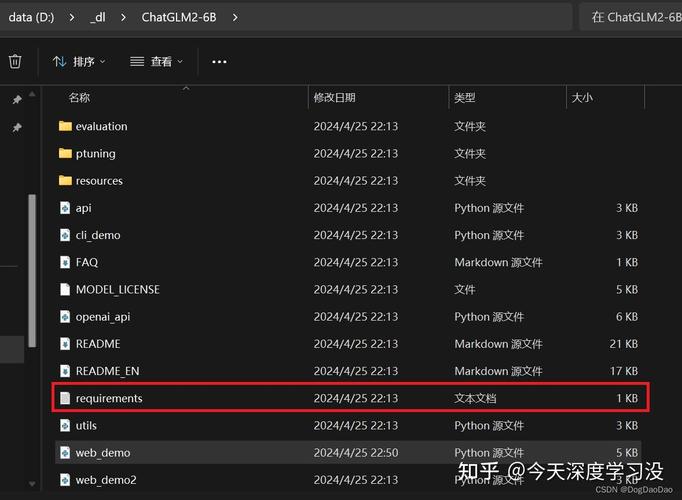Click the ChatGLM2-6B breadcrumb segment
682x500 pixels.
[179, 17]
